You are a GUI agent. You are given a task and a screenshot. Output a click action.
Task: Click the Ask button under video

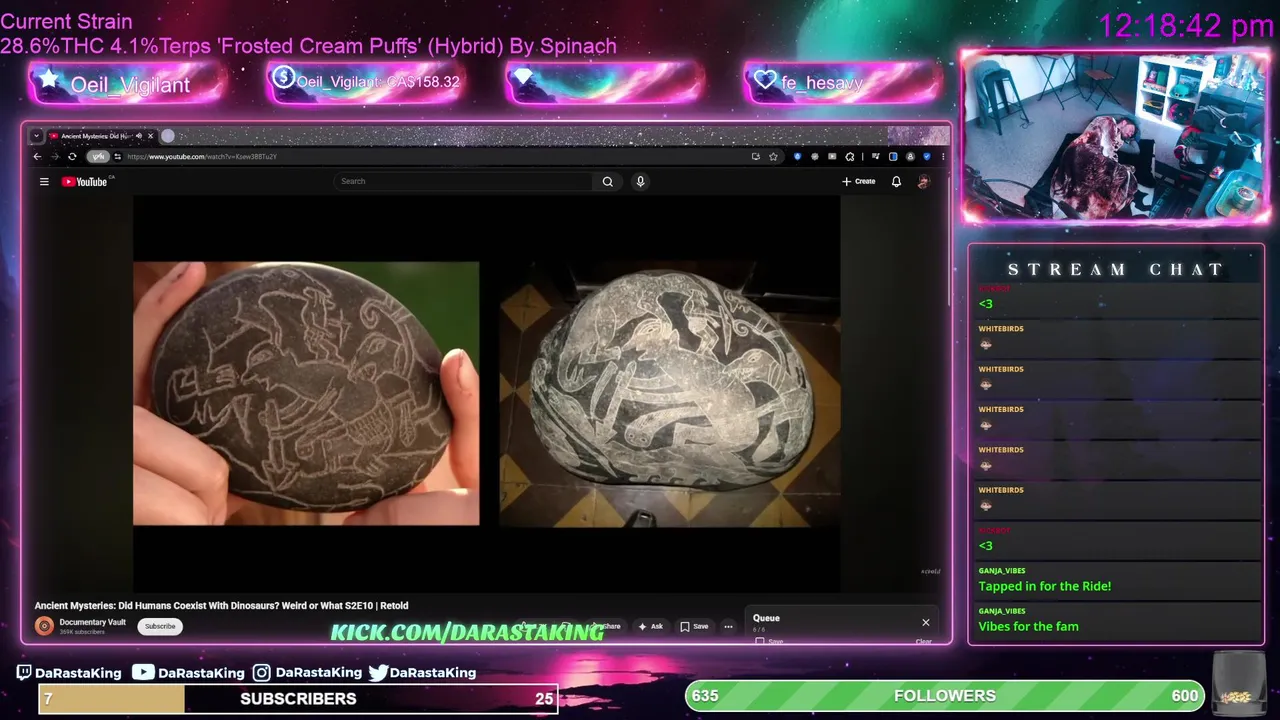[x=651, y=626]
